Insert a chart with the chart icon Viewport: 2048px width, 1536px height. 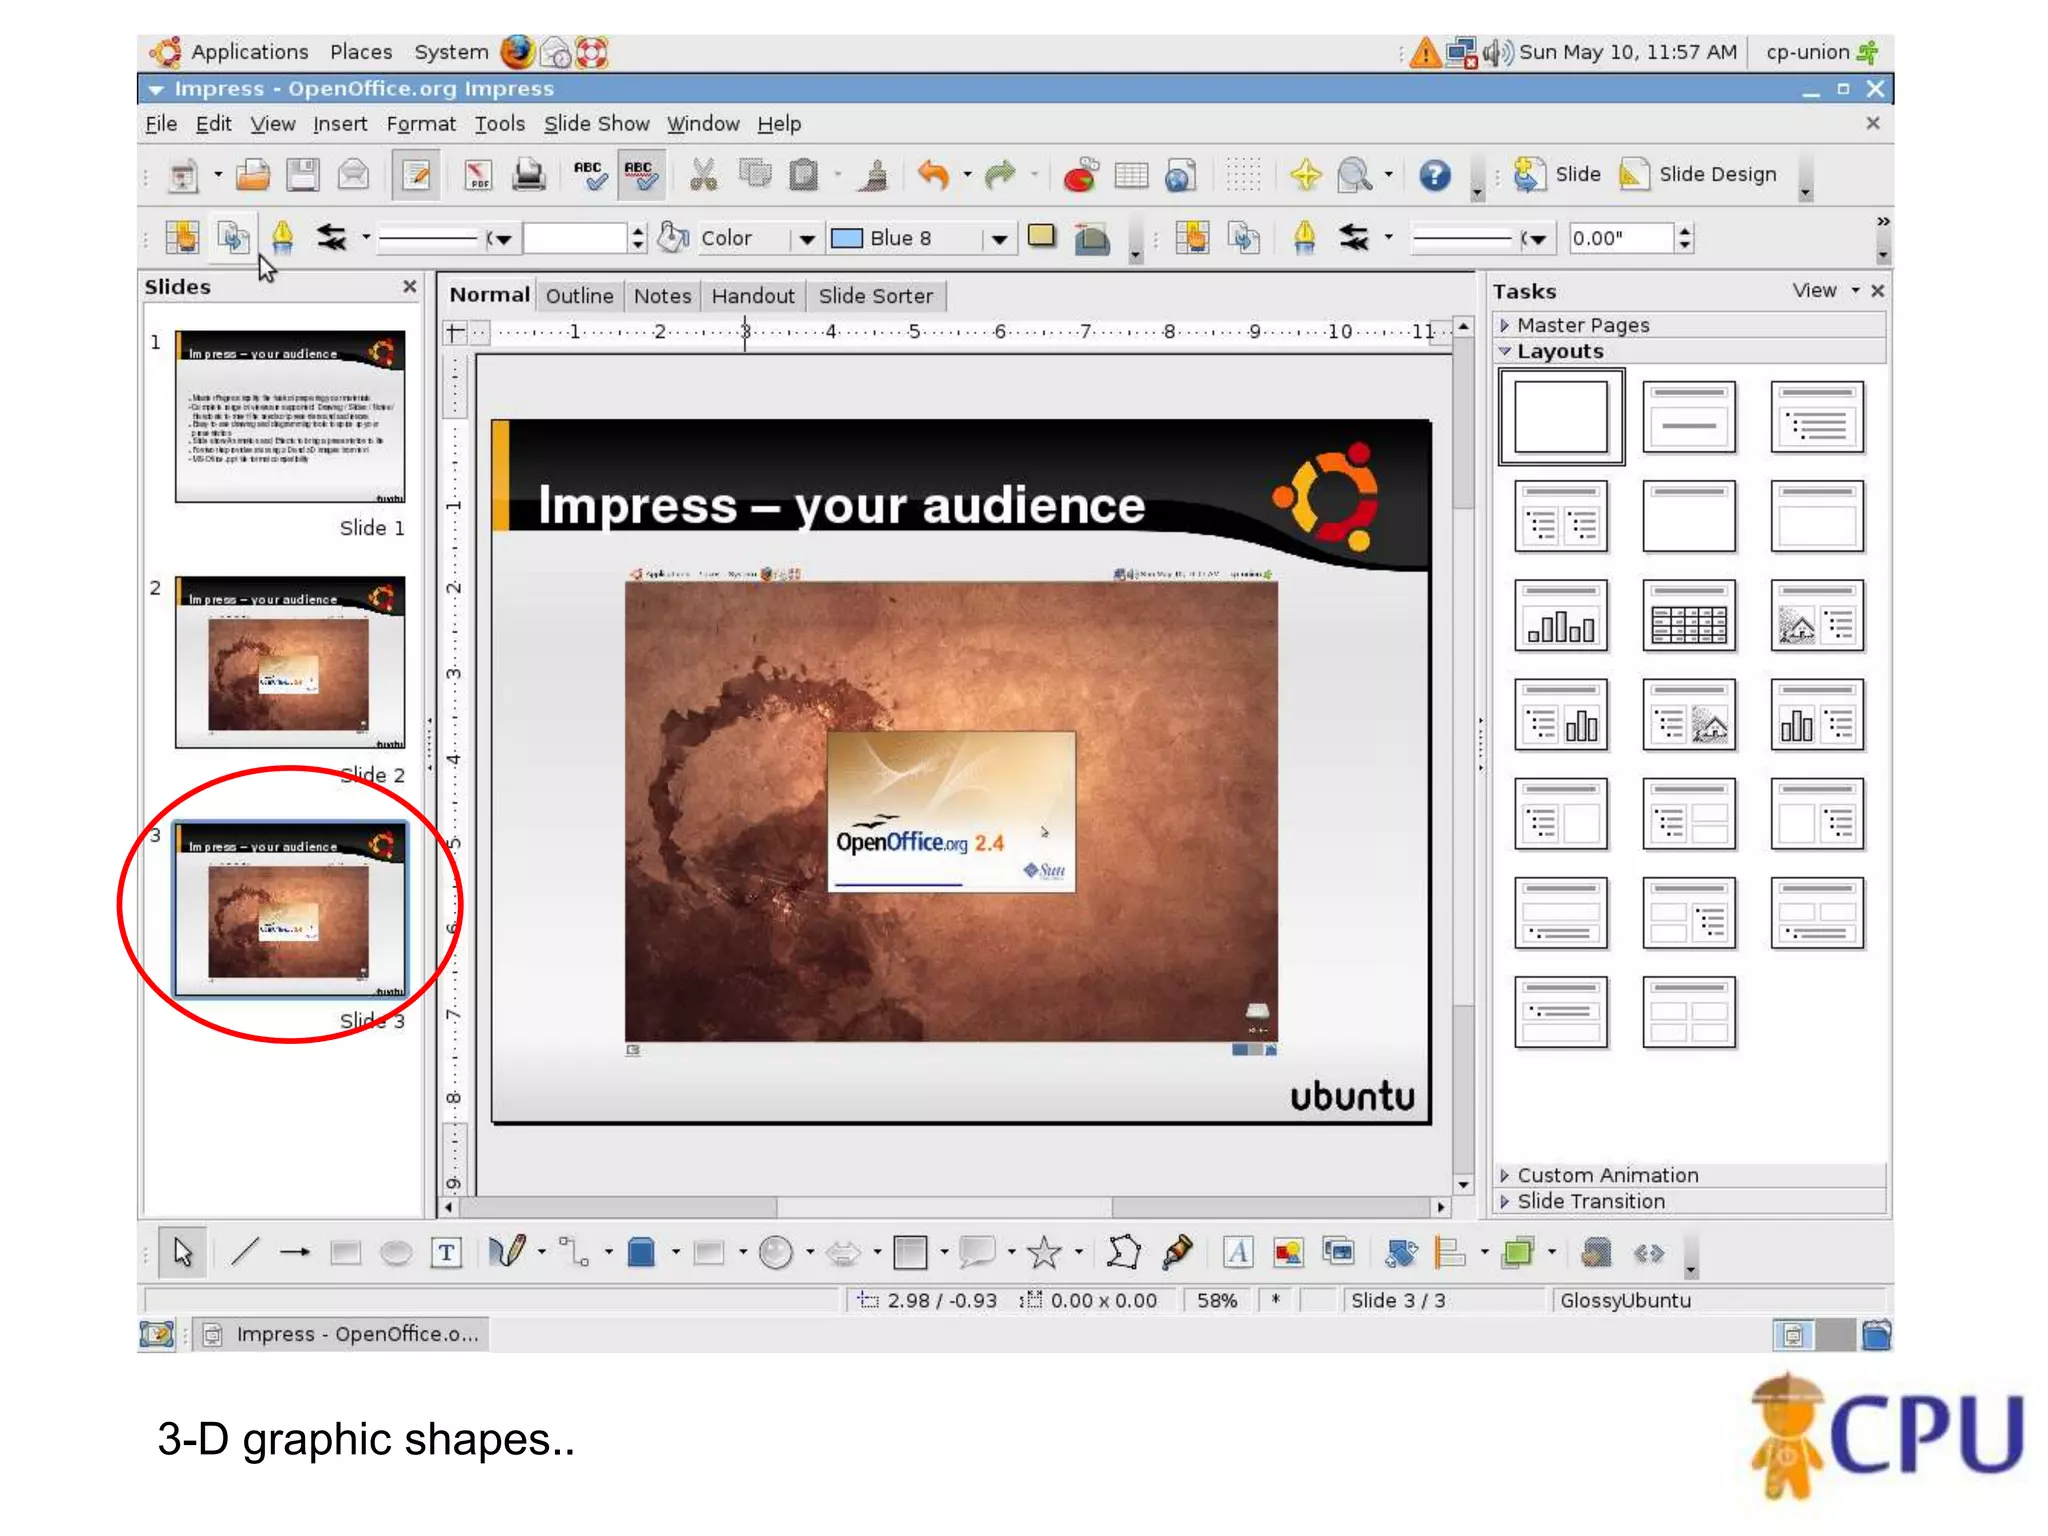click(x=1080, y=175)
